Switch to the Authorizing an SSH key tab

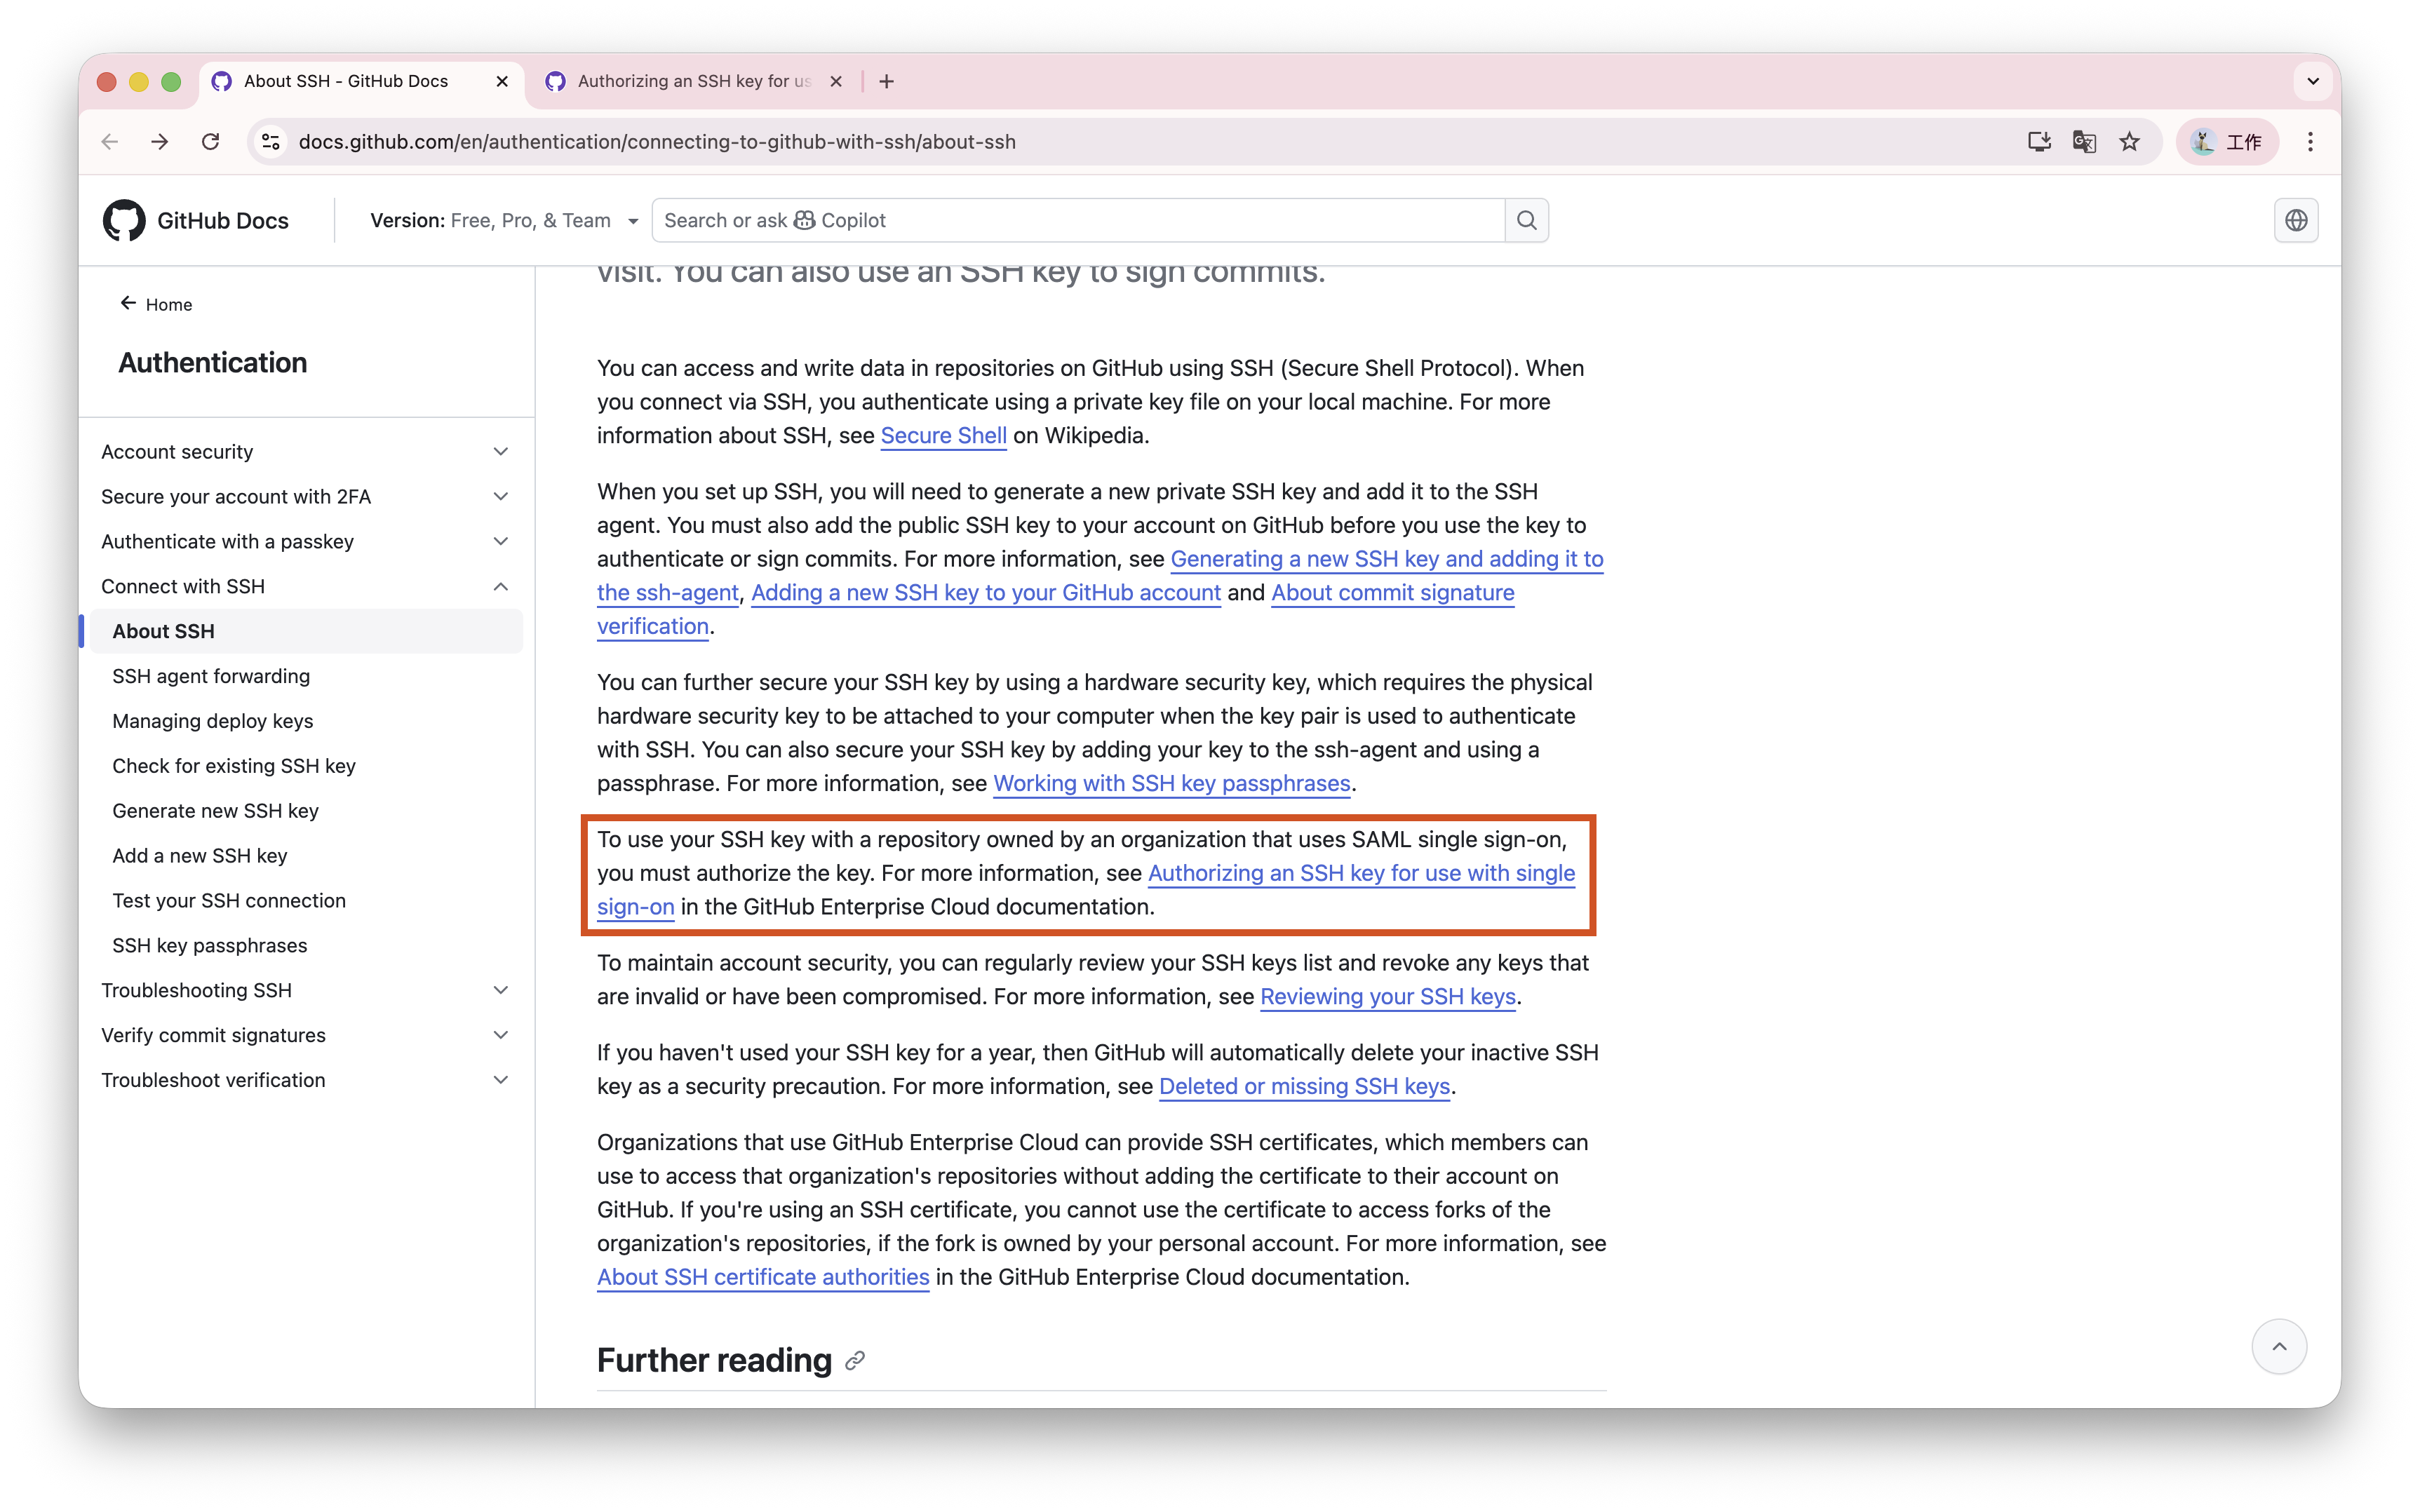coord(693,81)
